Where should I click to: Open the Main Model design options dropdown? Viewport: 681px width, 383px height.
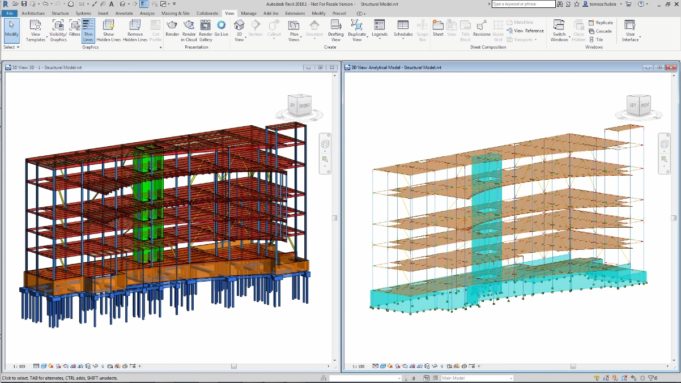click(476, 378)
